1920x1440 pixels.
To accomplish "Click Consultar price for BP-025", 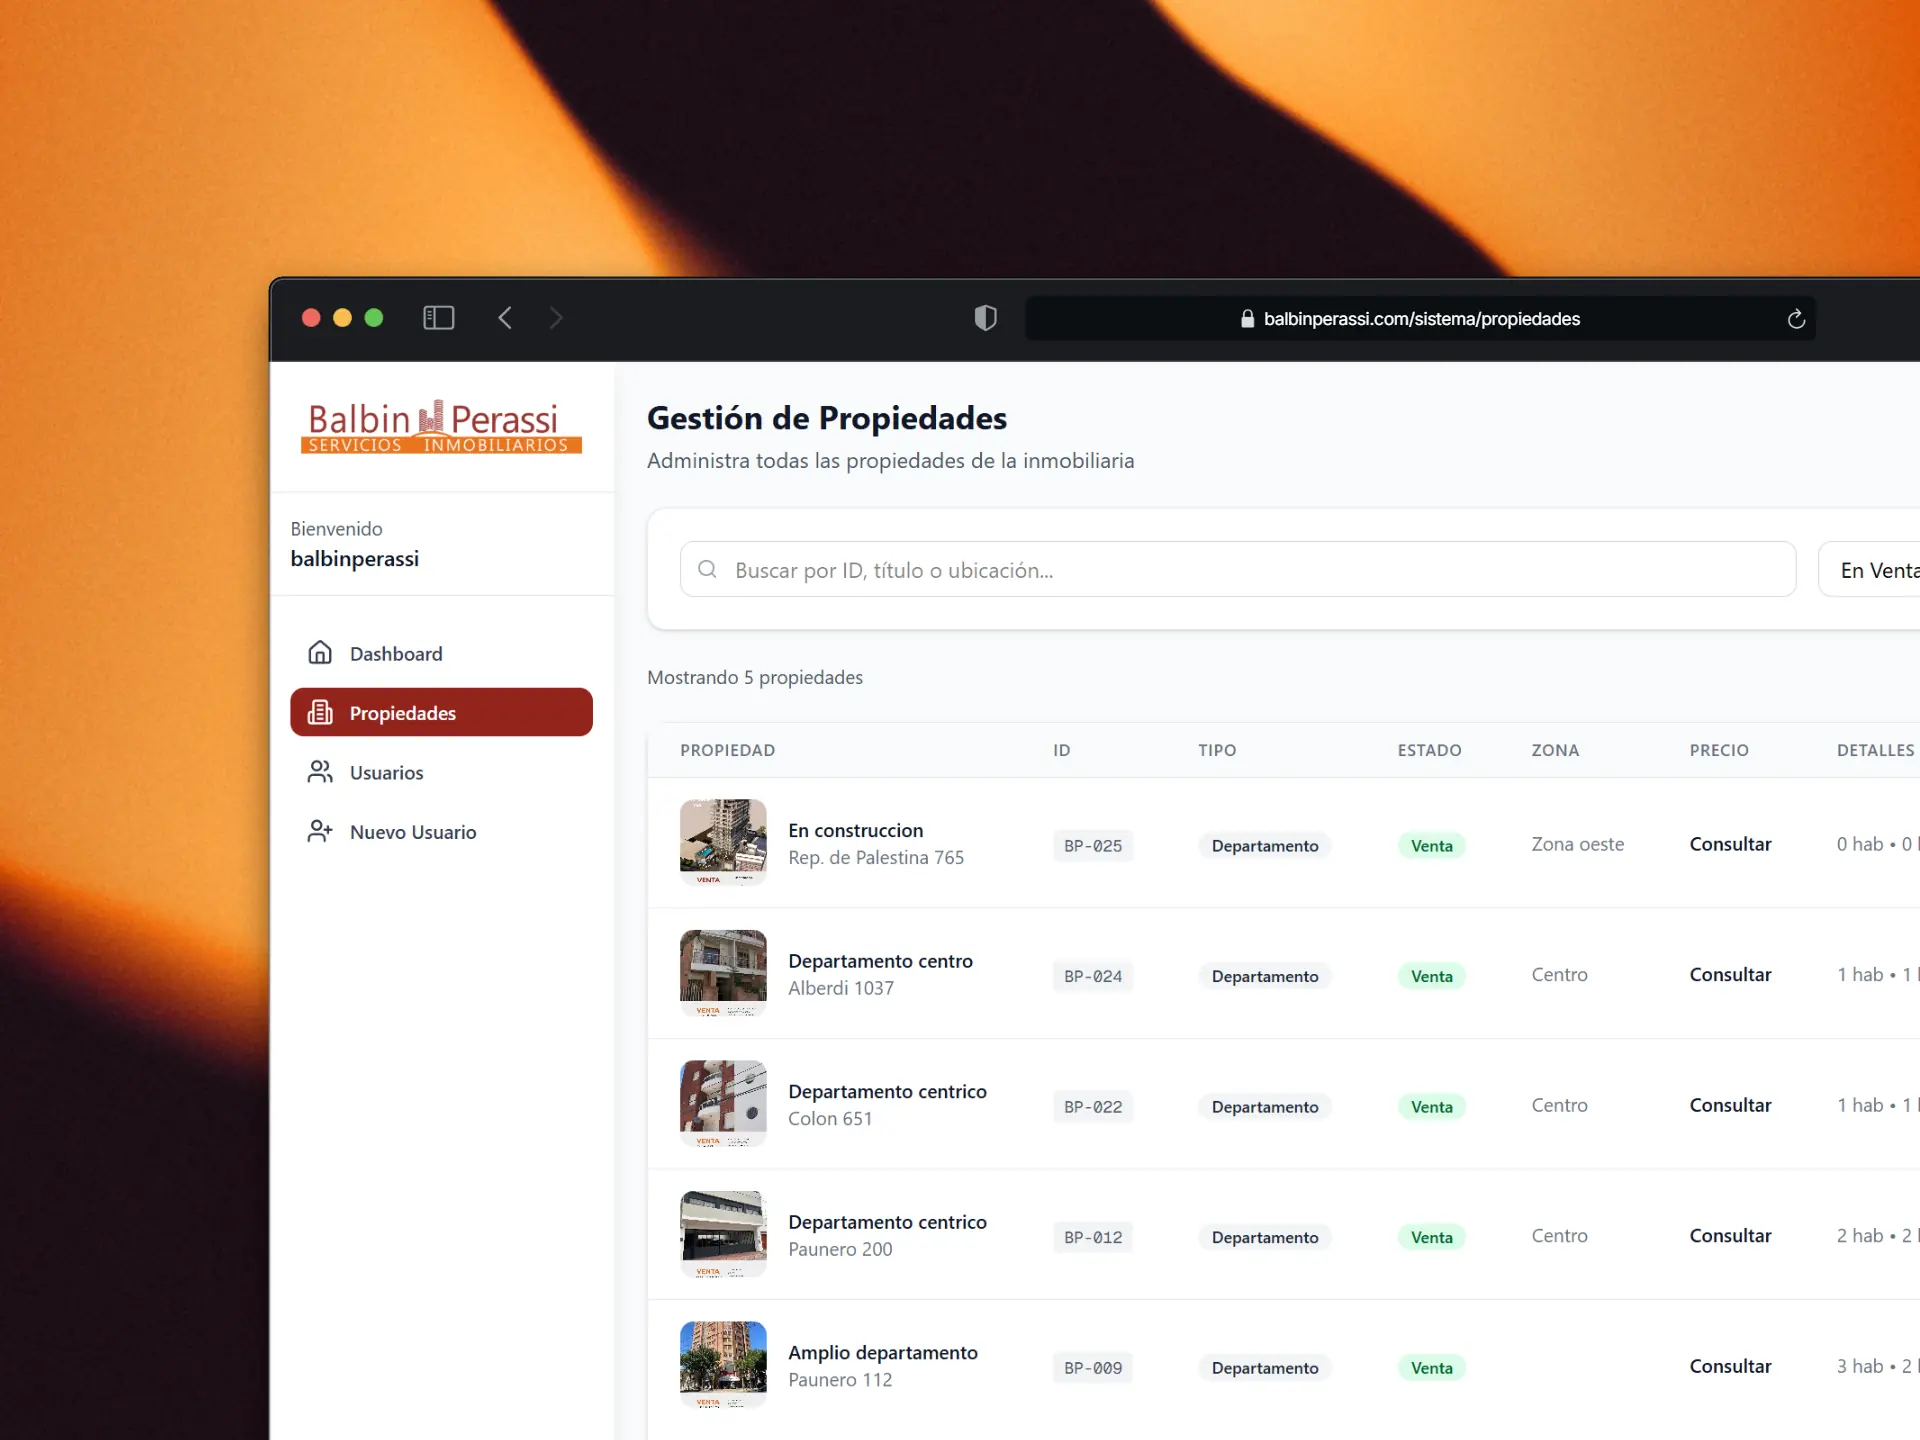I will point(1730,844).
